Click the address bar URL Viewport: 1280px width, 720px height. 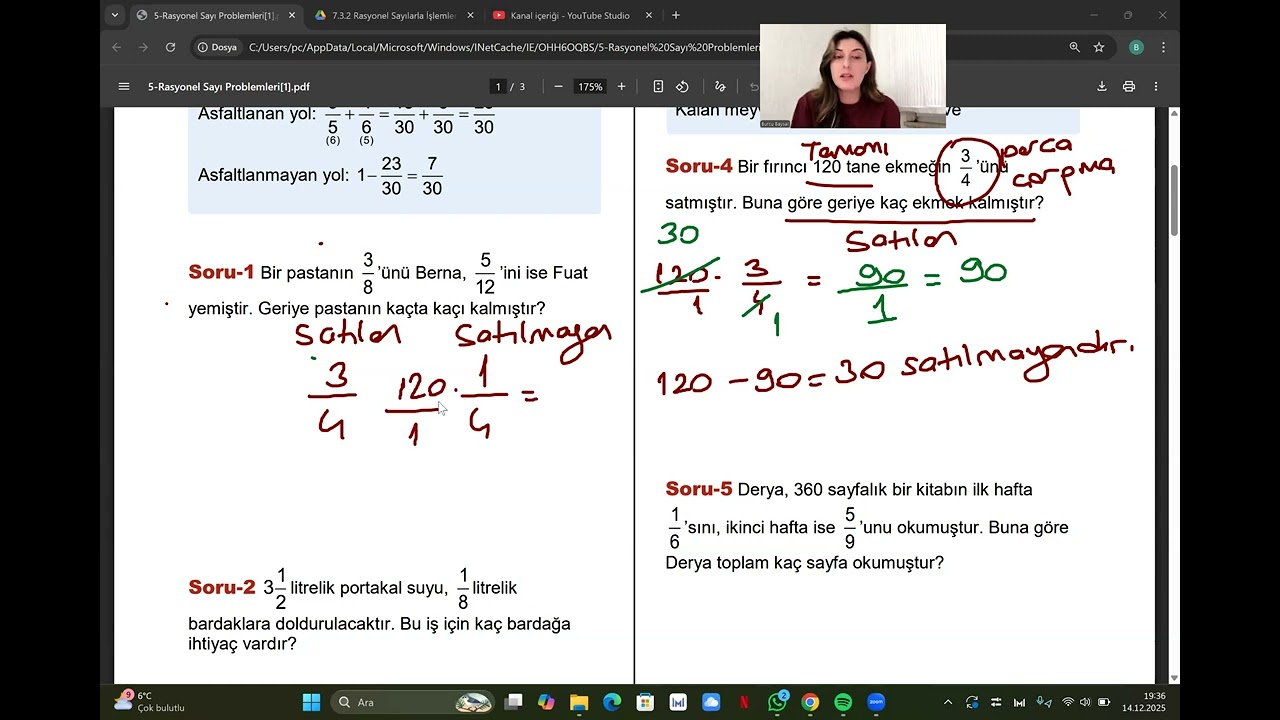tap(504, 47)
